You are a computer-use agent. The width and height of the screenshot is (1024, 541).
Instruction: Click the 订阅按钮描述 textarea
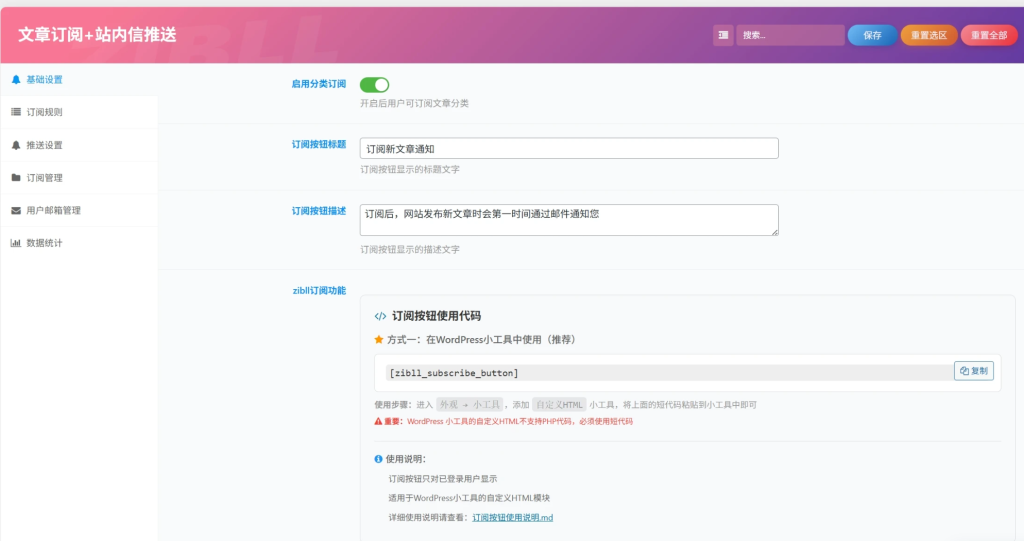tap(569, 220)
